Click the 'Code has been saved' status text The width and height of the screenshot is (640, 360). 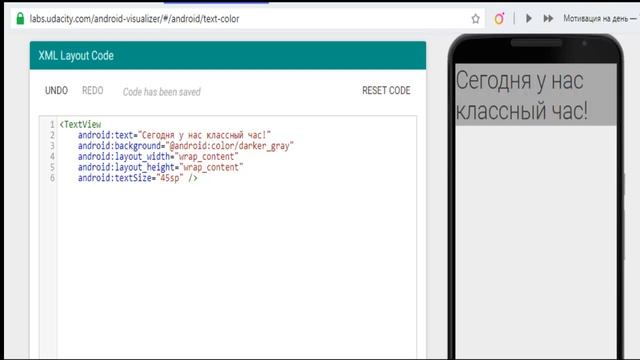coord(162,92)
